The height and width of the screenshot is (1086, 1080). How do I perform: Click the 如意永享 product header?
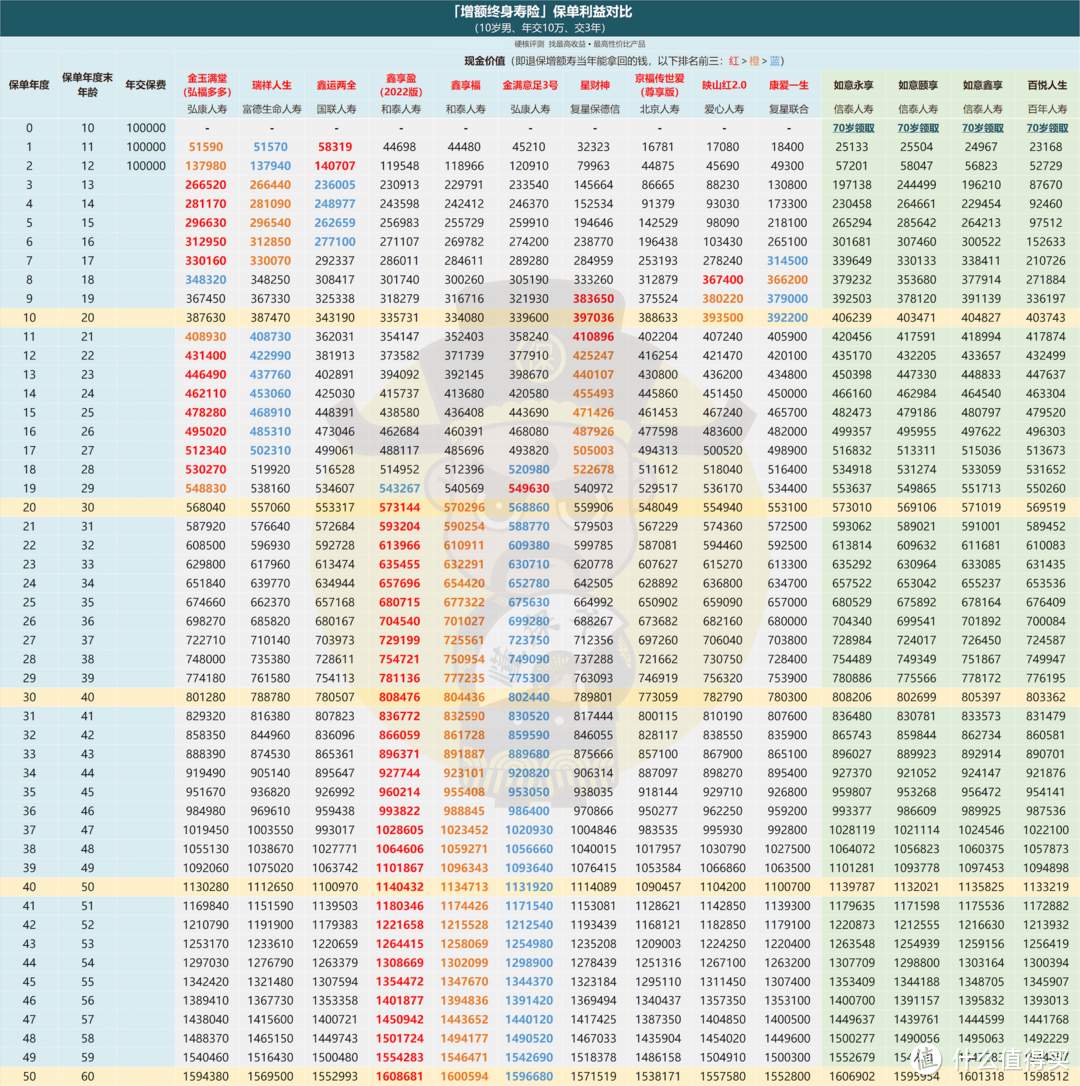853,85
